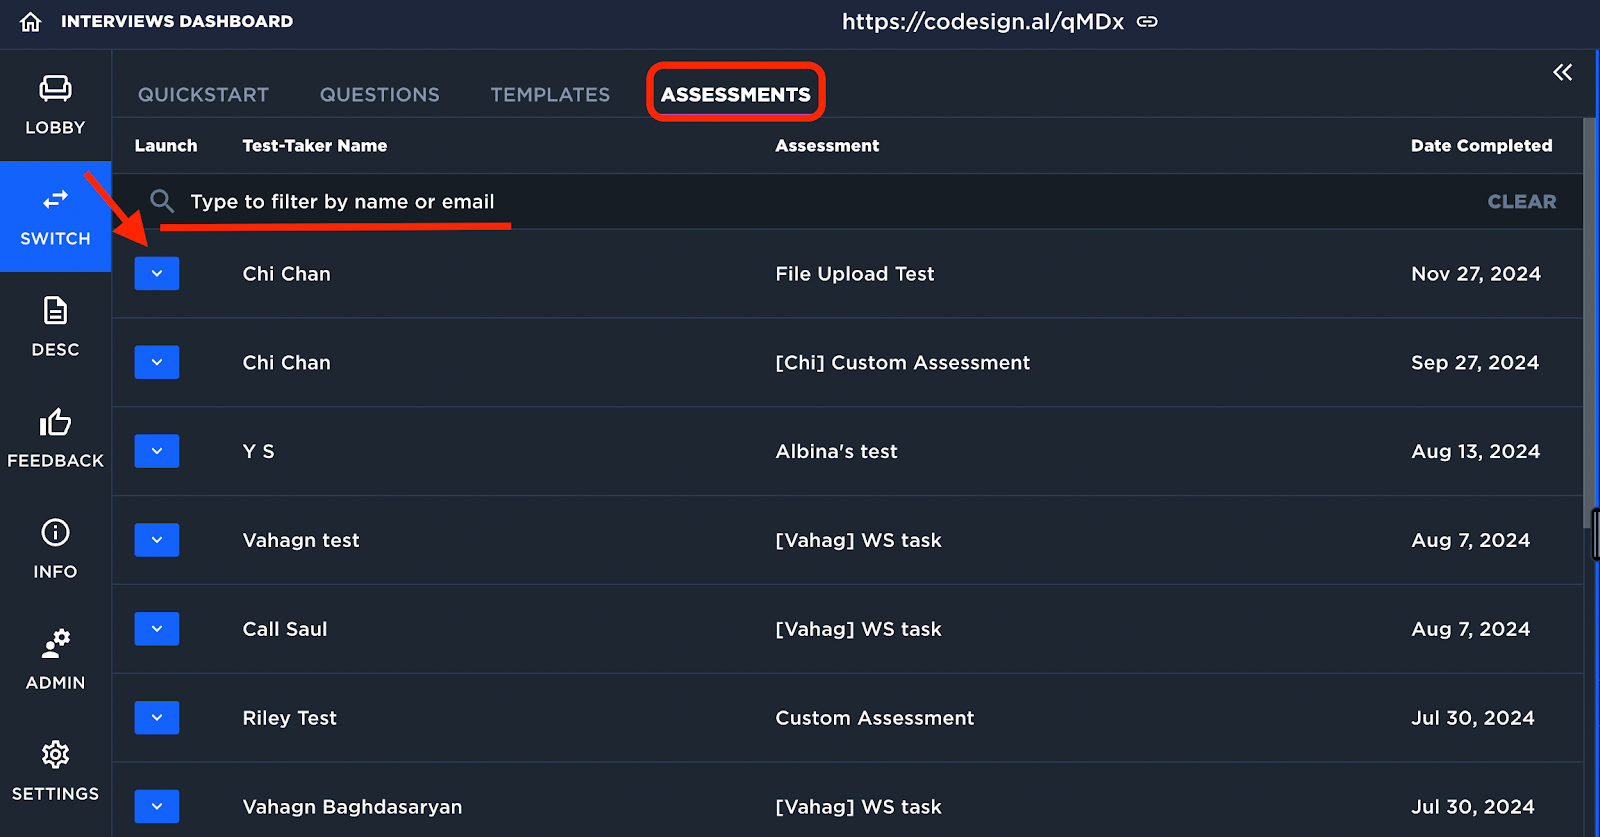
Task: Expand launch dropdown for Riley Test
Action: pyautogui.click(x=157, y=718)
